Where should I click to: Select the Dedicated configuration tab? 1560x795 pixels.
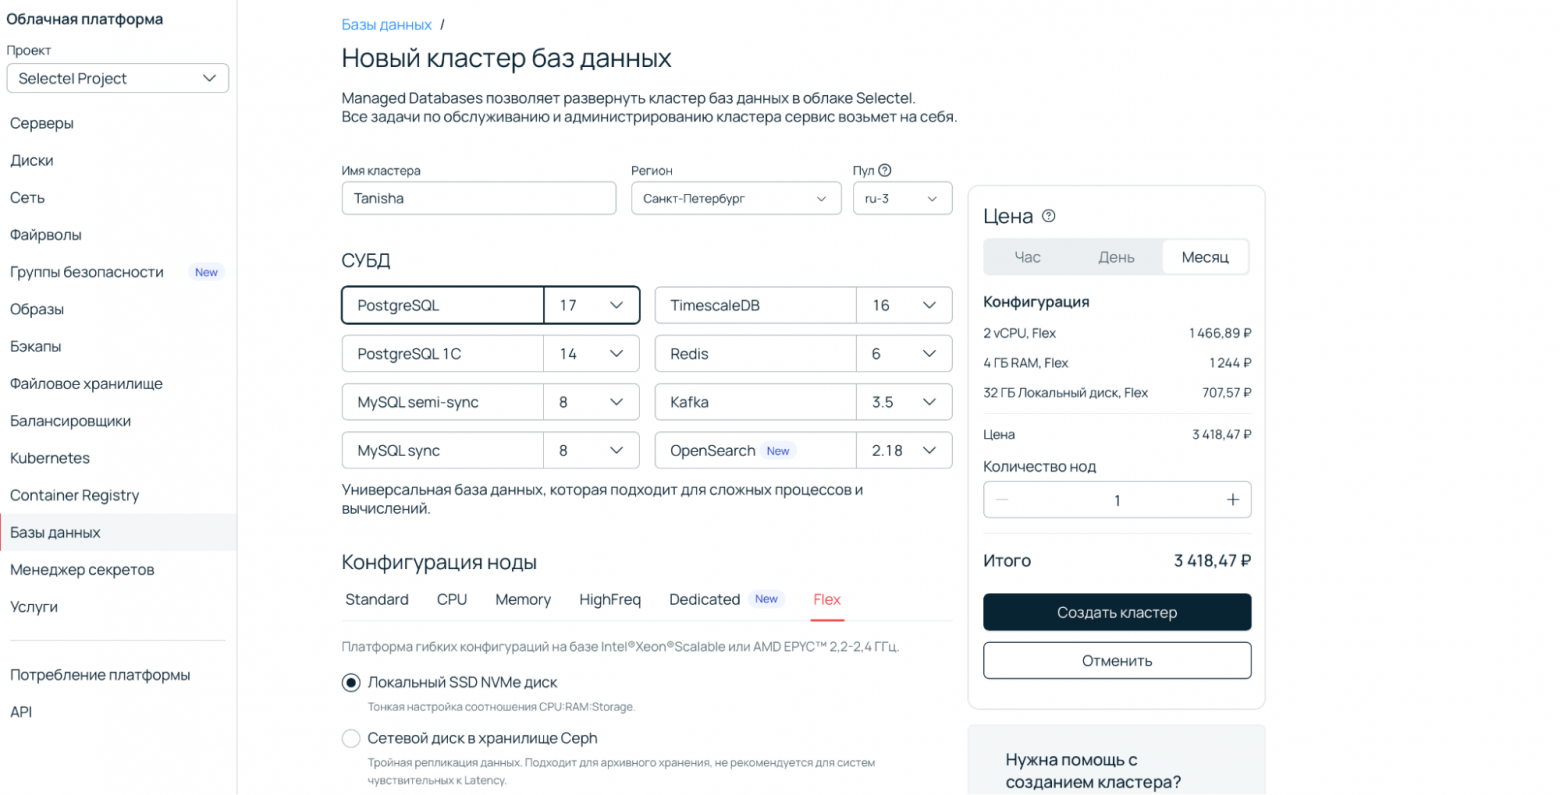[703, 599]
